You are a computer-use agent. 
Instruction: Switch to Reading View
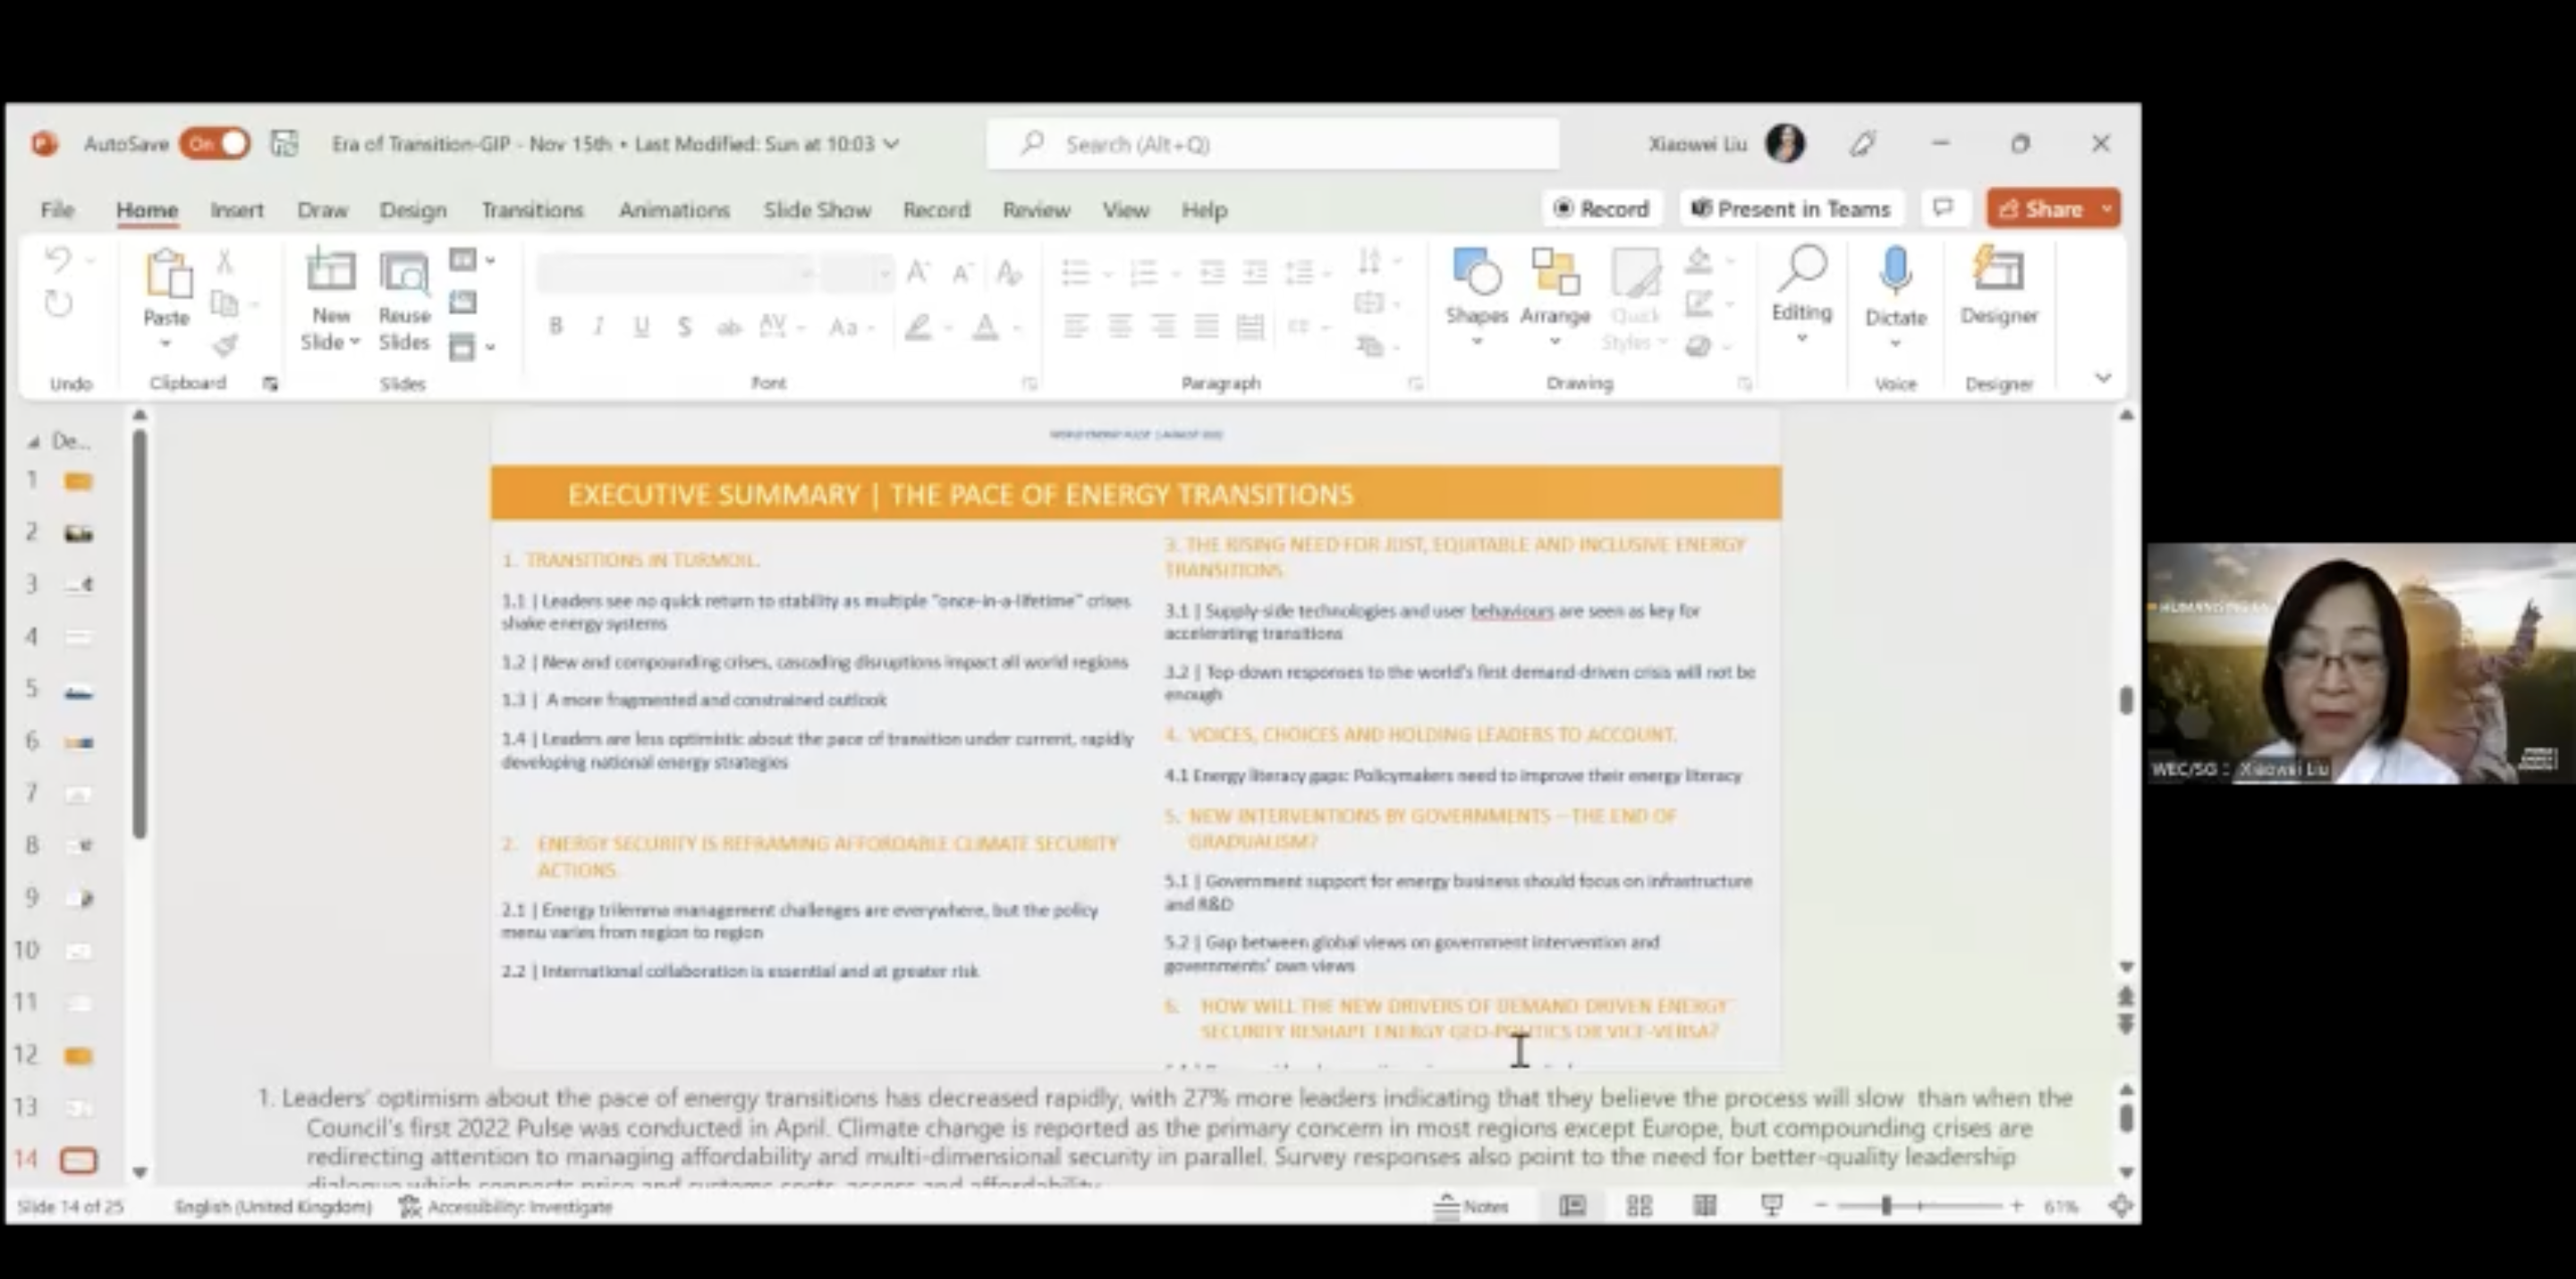point(1705,1206)
